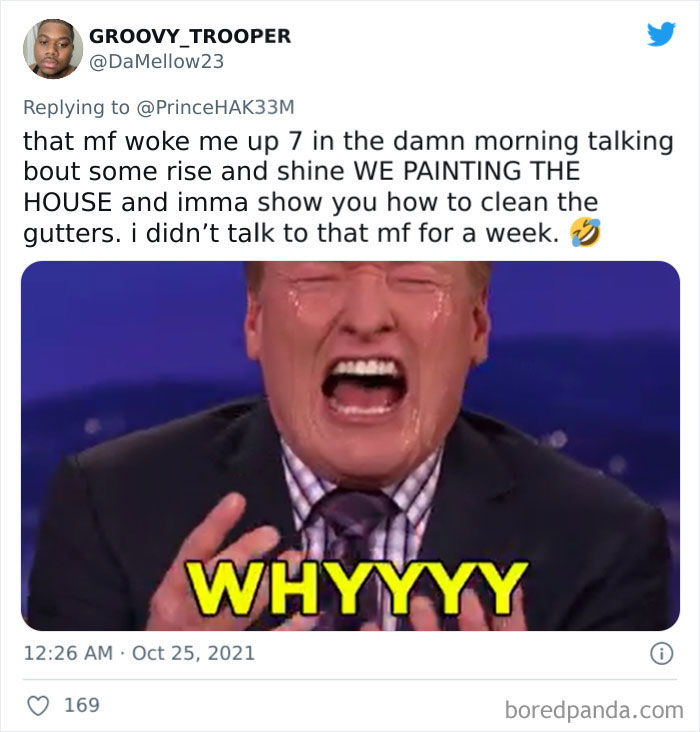Click the rolling laughing emoji
This screenshot has height=732, width=700.
pos(585,232)
